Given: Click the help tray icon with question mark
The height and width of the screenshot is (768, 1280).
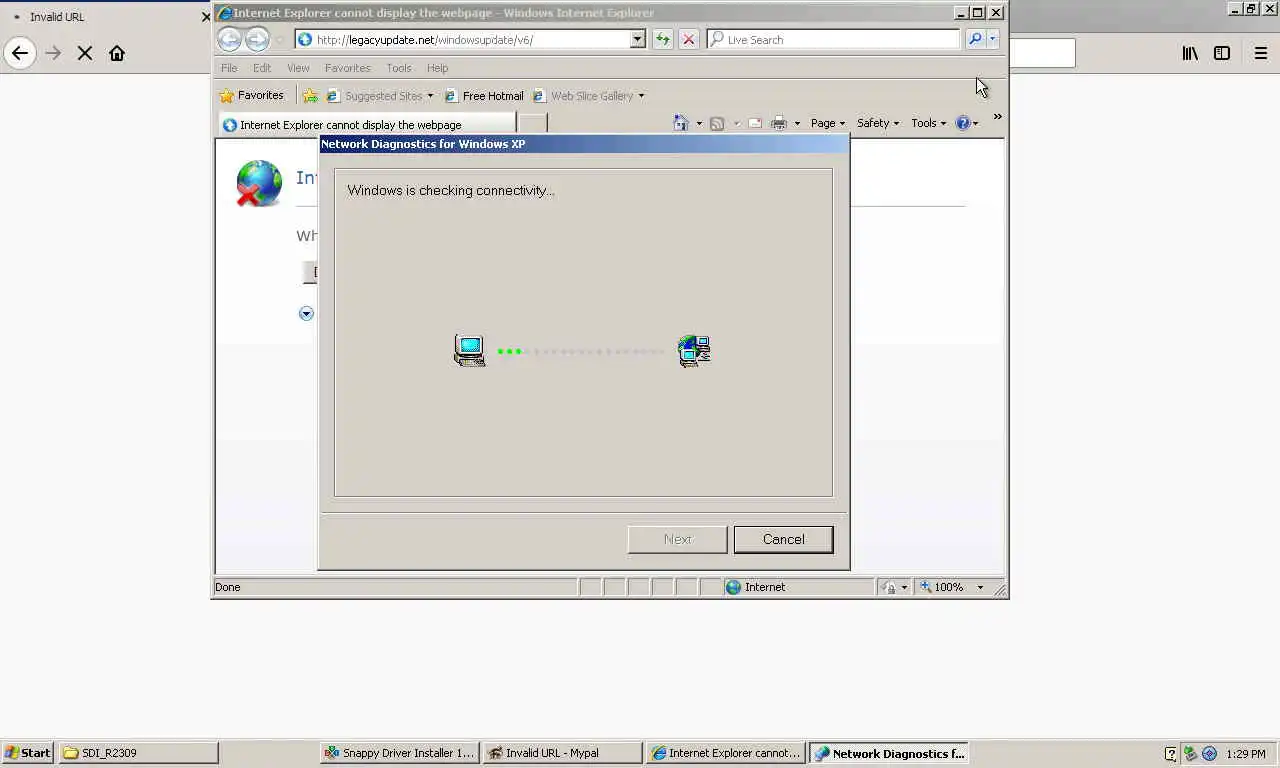Looking at the screenshot, I should (x=1171, y=754).
